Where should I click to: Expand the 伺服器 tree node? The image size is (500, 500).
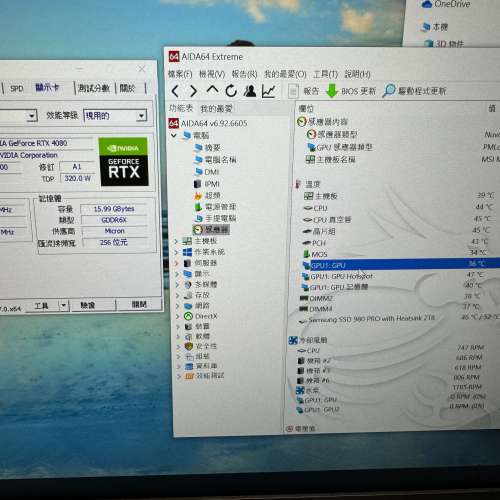[x=177, y=263]
